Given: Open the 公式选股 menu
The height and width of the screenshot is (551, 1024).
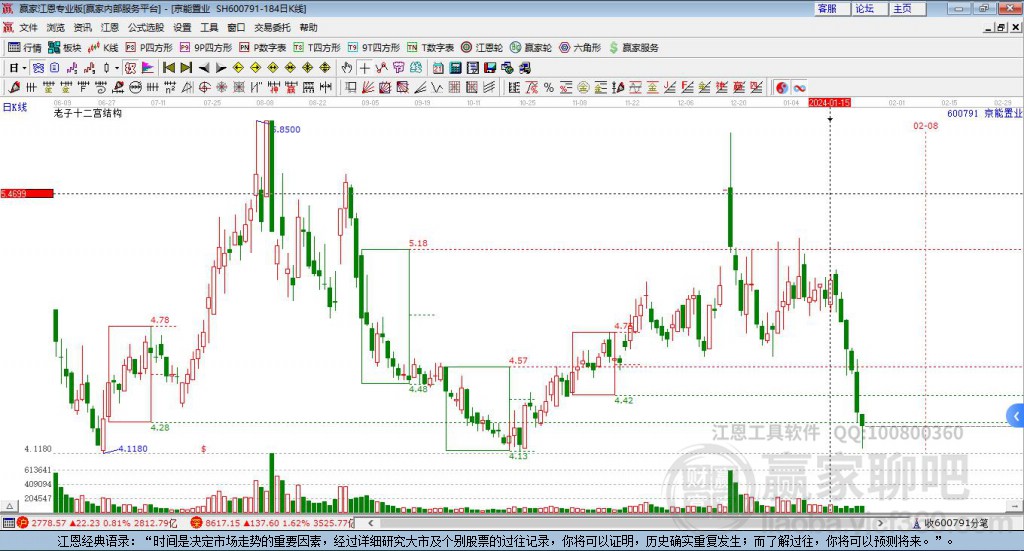Looking at the screenshot, I should pyautogui.click(x=146, y=27).
